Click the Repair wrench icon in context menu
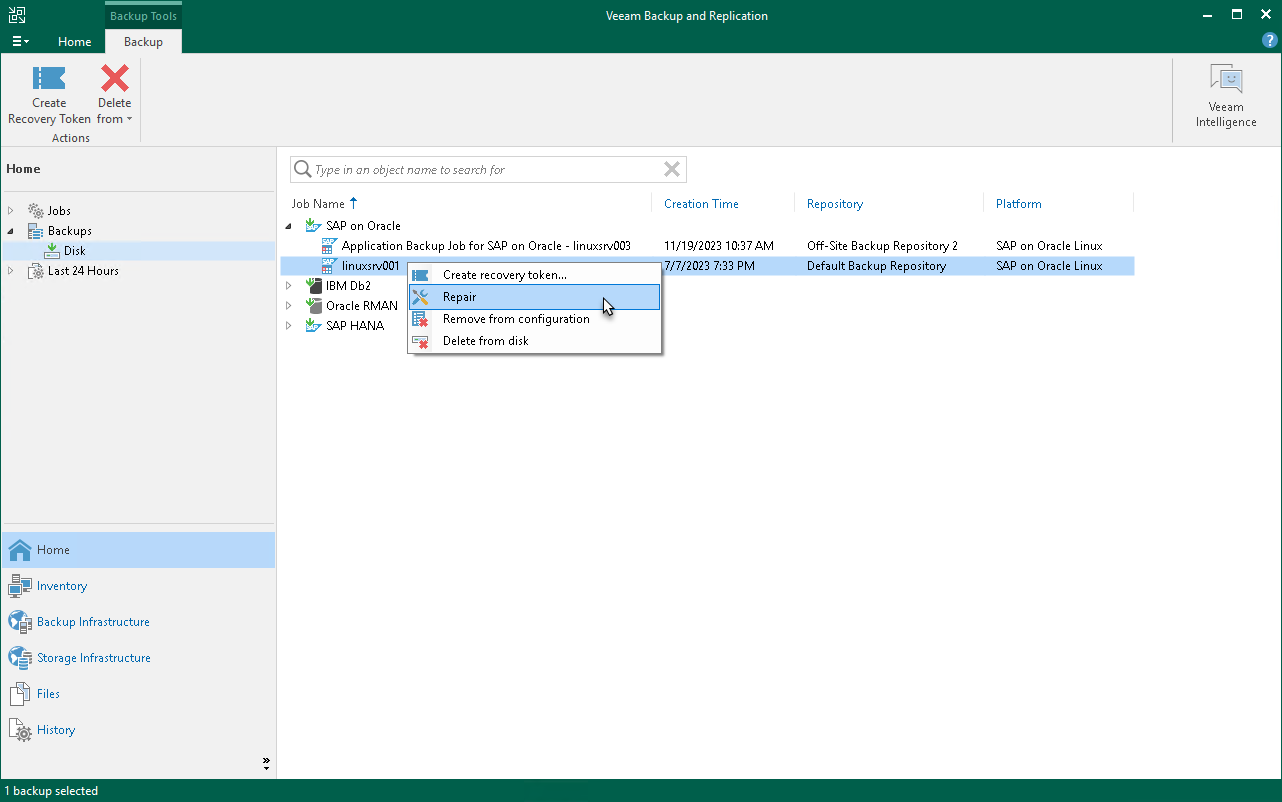 point(421,297)
